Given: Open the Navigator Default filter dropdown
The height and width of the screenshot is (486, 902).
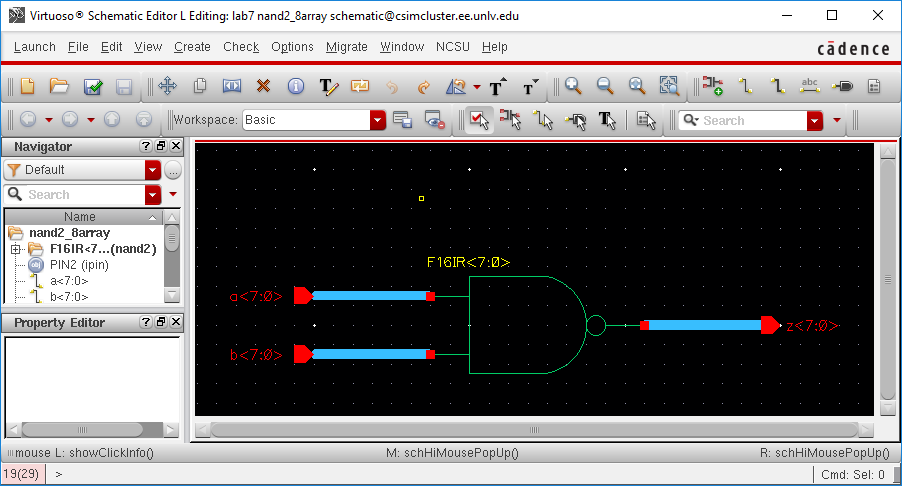Looking at the screenshot, I should (152, 170).
